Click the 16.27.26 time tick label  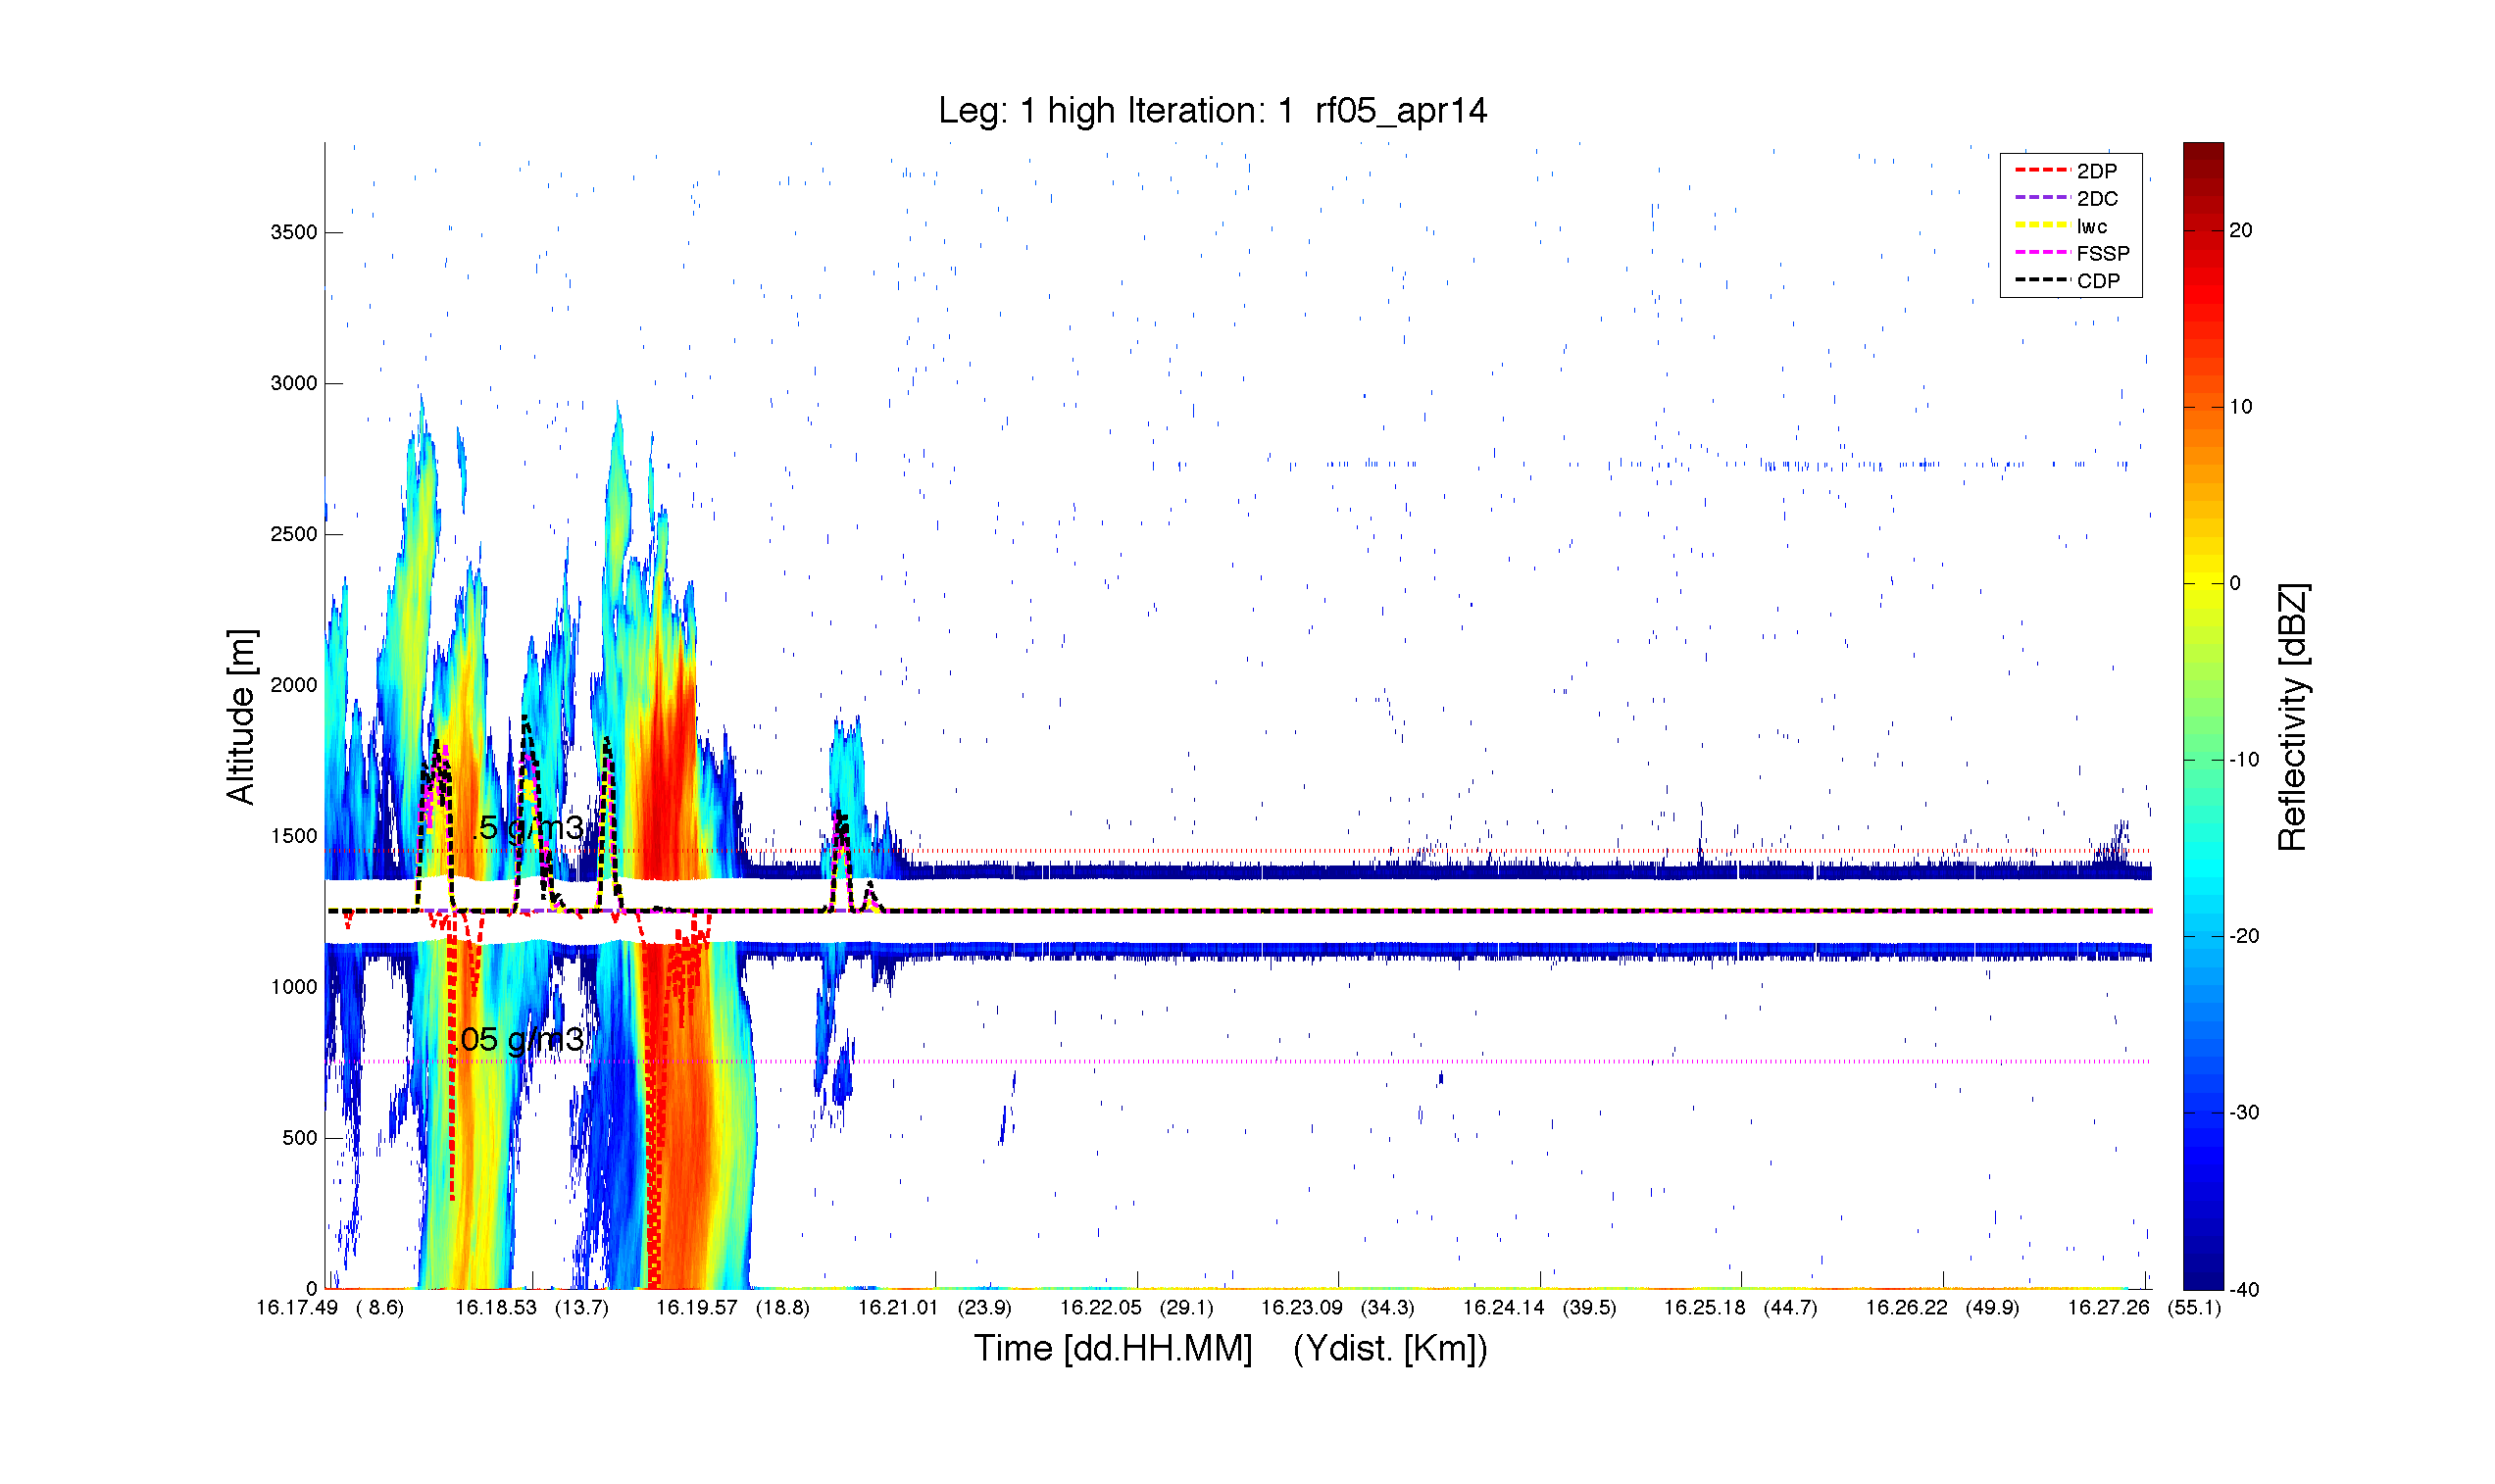[x=2108, y=1307]
